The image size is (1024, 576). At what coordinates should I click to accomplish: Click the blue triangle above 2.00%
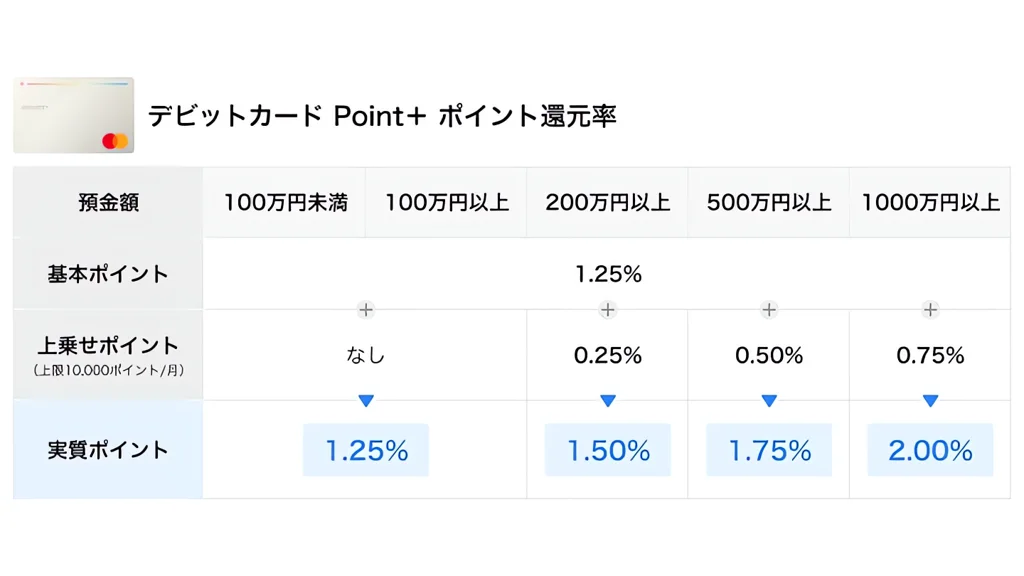tap(931, 400)
